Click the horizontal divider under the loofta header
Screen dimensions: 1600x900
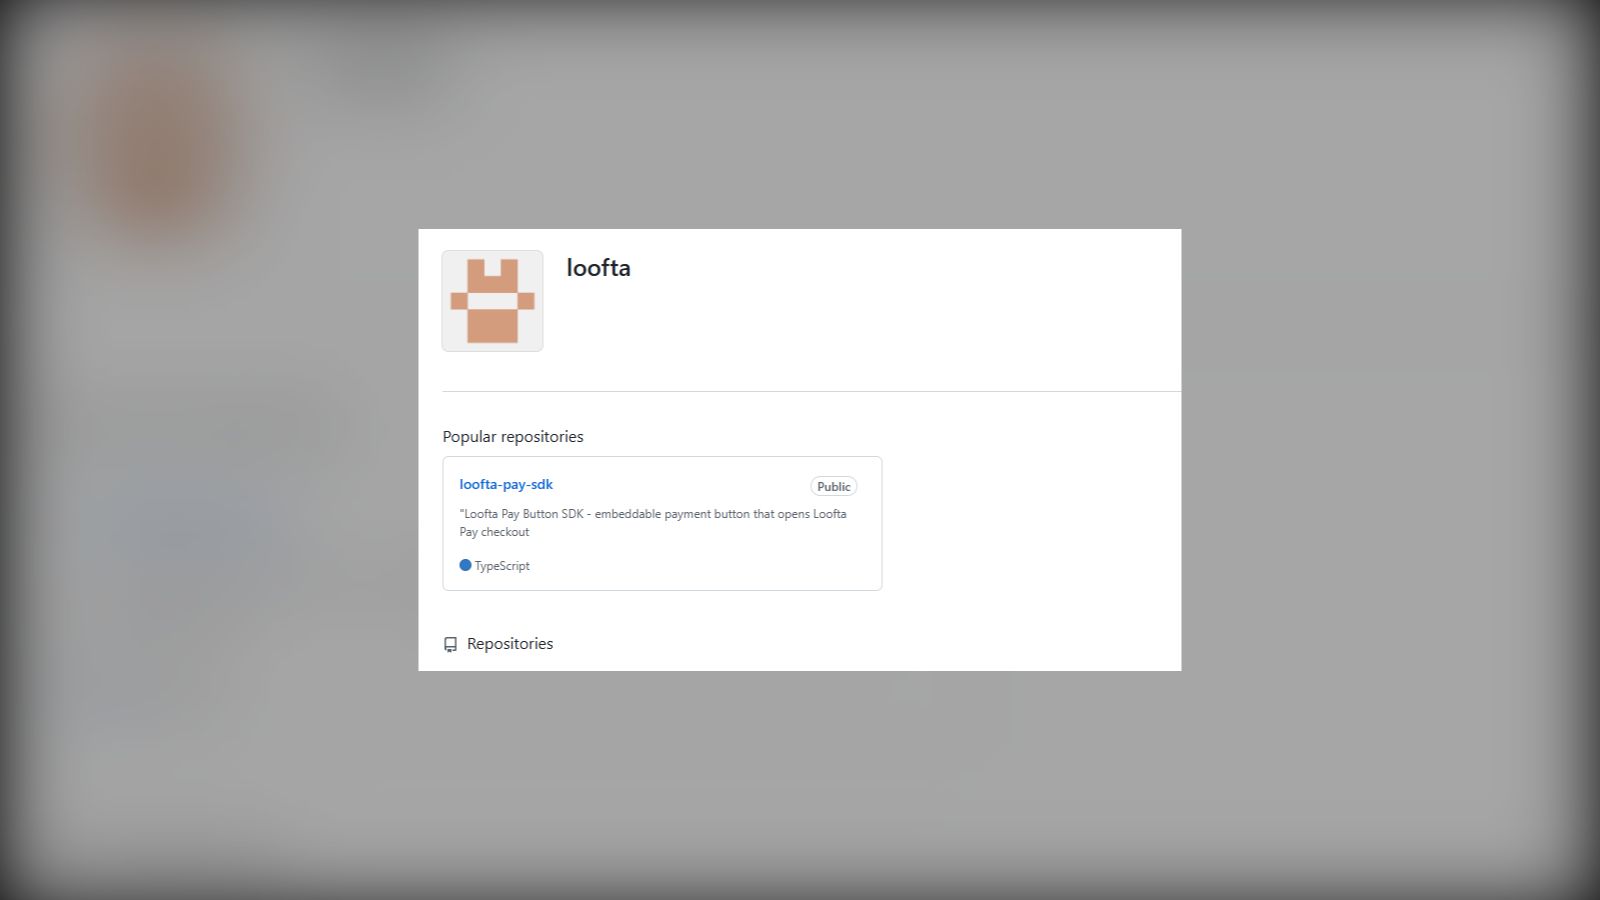(x=812, y=391)
